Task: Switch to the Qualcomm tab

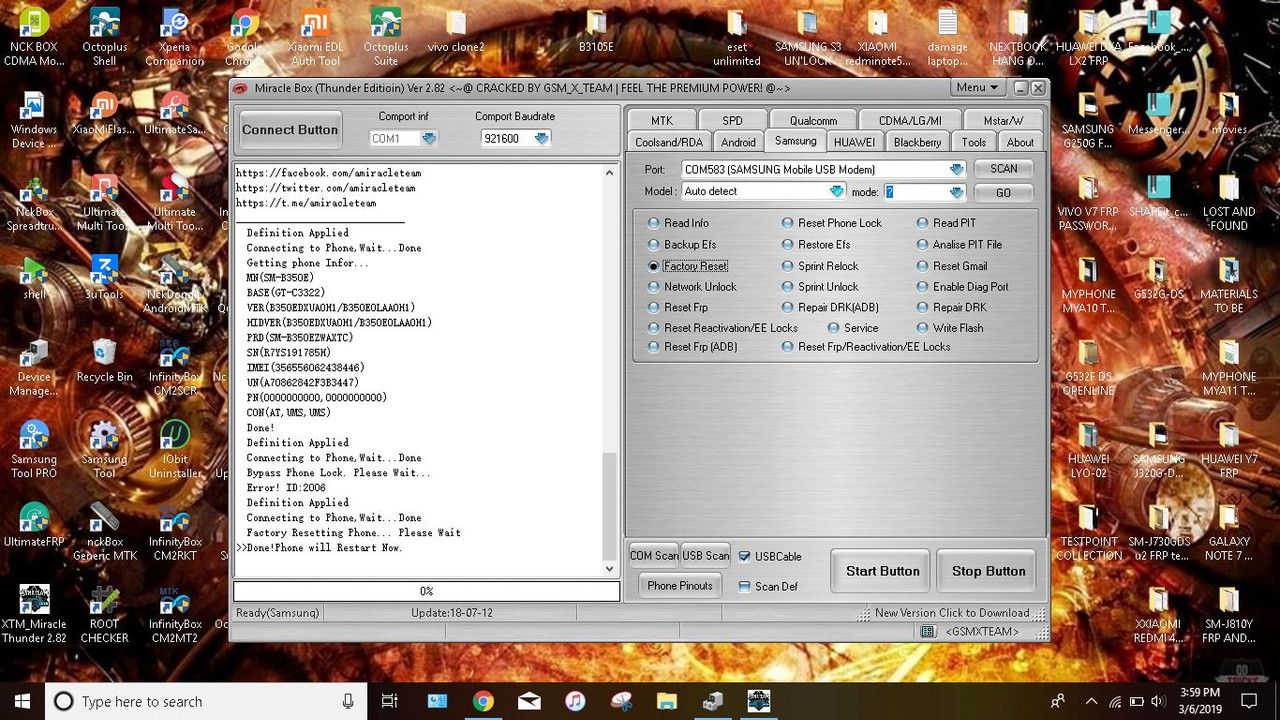Action: (813, 121)
